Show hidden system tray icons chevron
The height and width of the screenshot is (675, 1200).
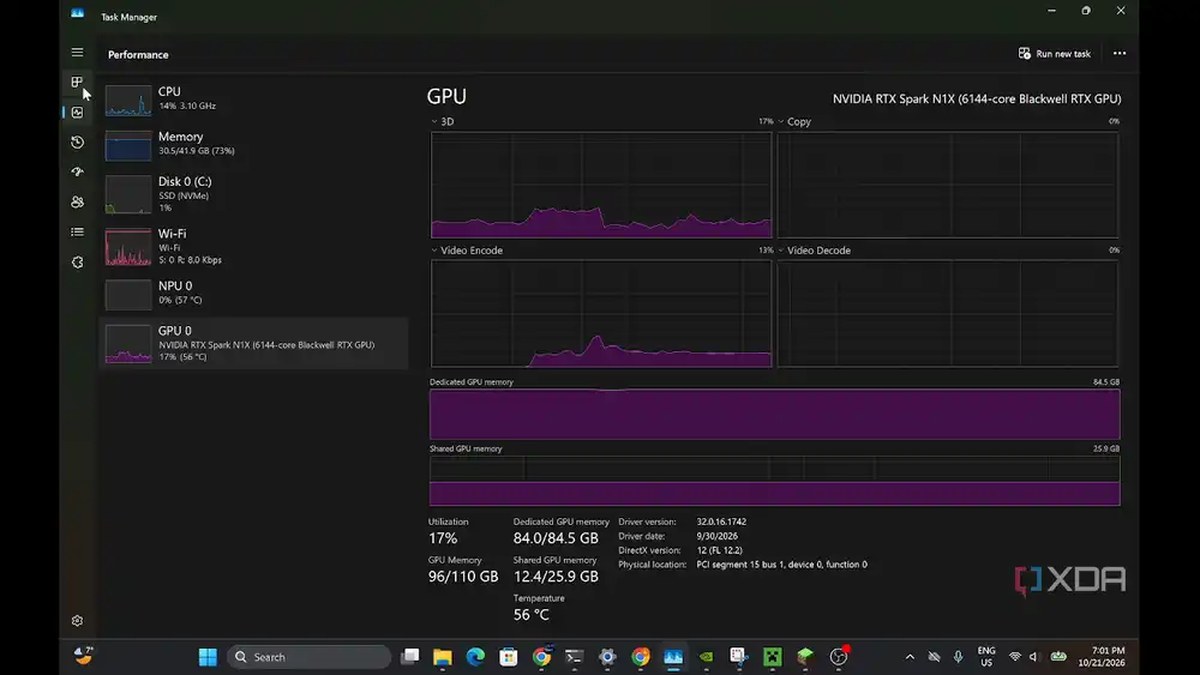point(909,657)
